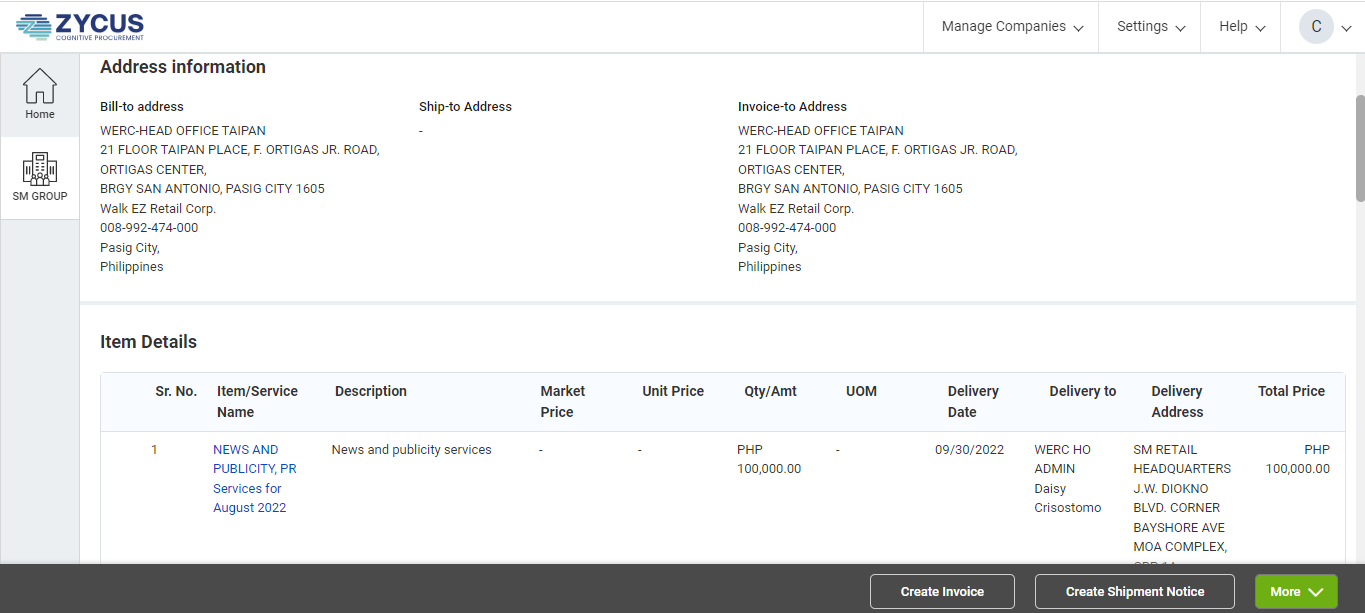Viewport: 1365px width, 613px height.
Task: Click Create Shipment Notice button
Action: pyautogui.click(x=1134, y=591)
